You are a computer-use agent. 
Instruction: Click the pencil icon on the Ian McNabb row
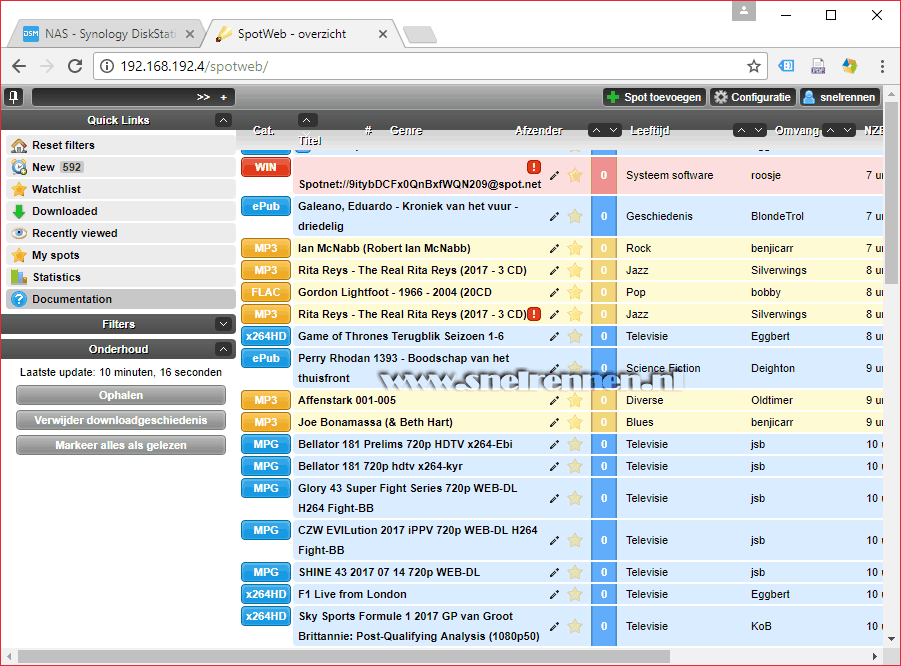click(554, 249)
